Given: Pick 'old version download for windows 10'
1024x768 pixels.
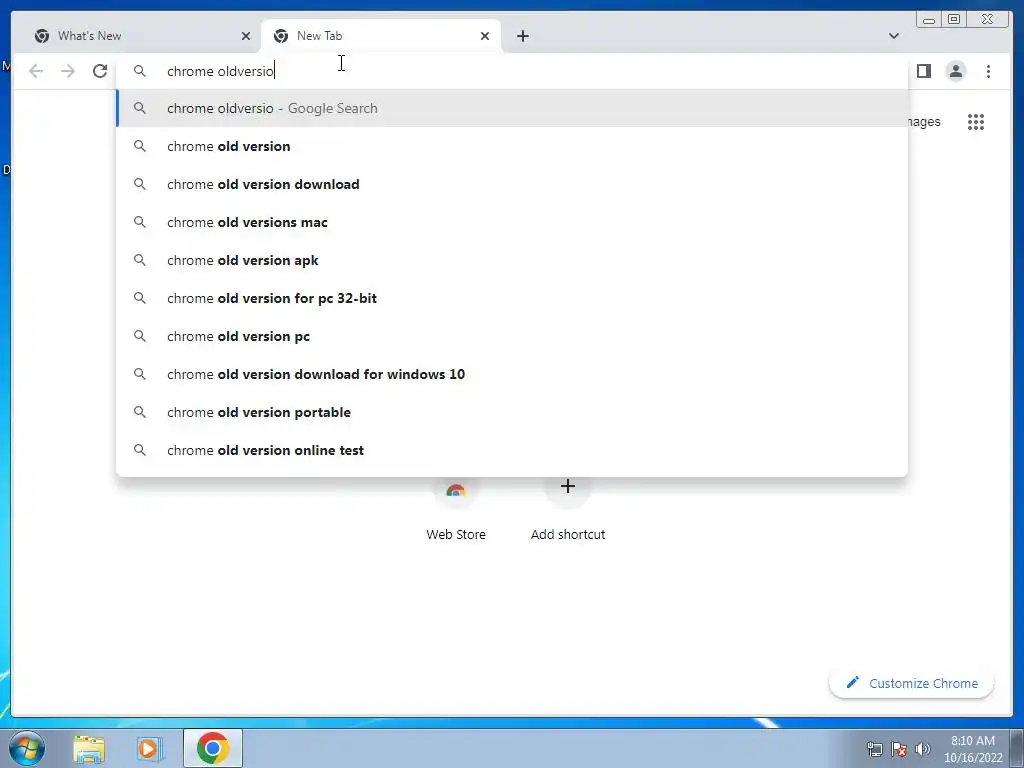Looking at the screenshot, I should coord(512,374).
